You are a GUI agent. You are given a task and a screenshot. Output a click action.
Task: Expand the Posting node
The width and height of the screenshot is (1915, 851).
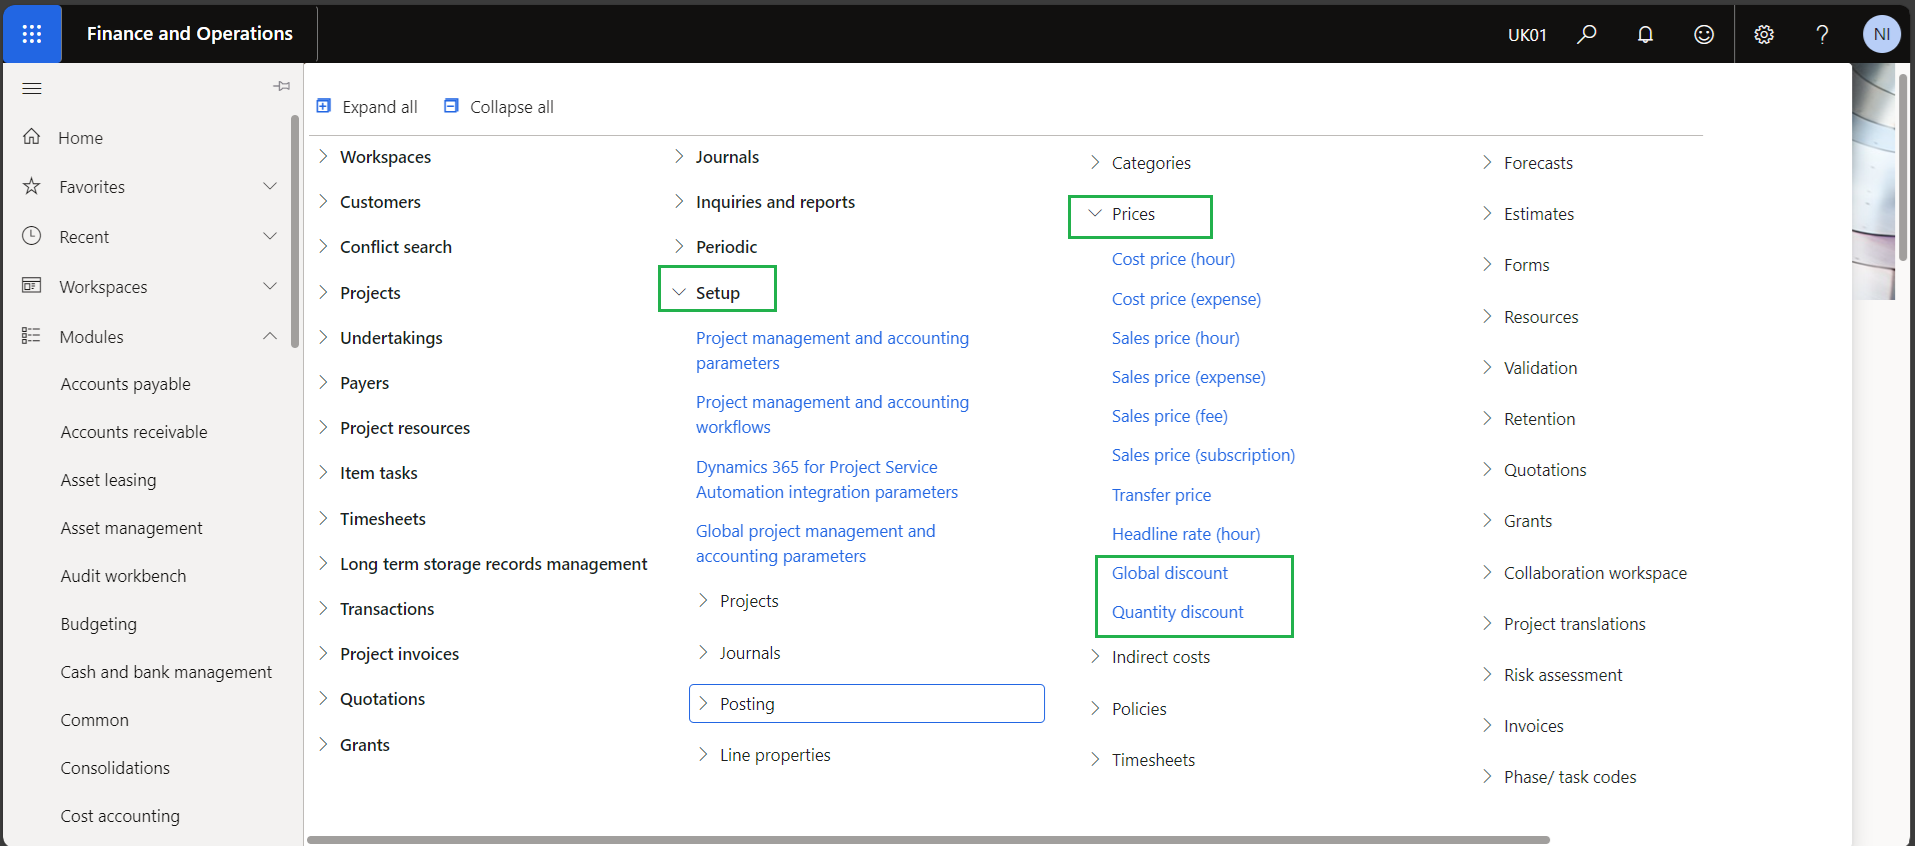[703, 703]
